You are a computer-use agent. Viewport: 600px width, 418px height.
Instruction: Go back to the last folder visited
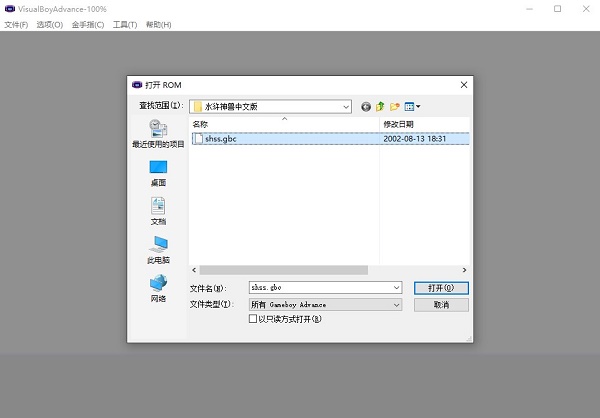(x=366, y=107)
